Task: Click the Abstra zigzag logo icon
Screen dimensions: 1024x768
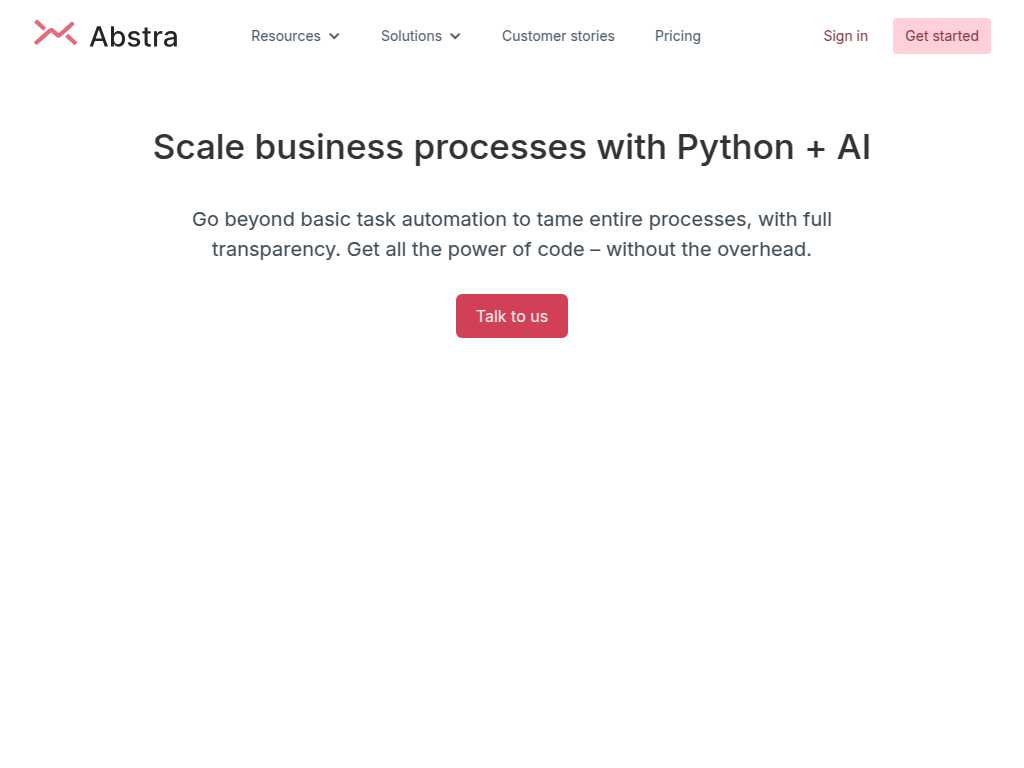Action: coord(56,33)
